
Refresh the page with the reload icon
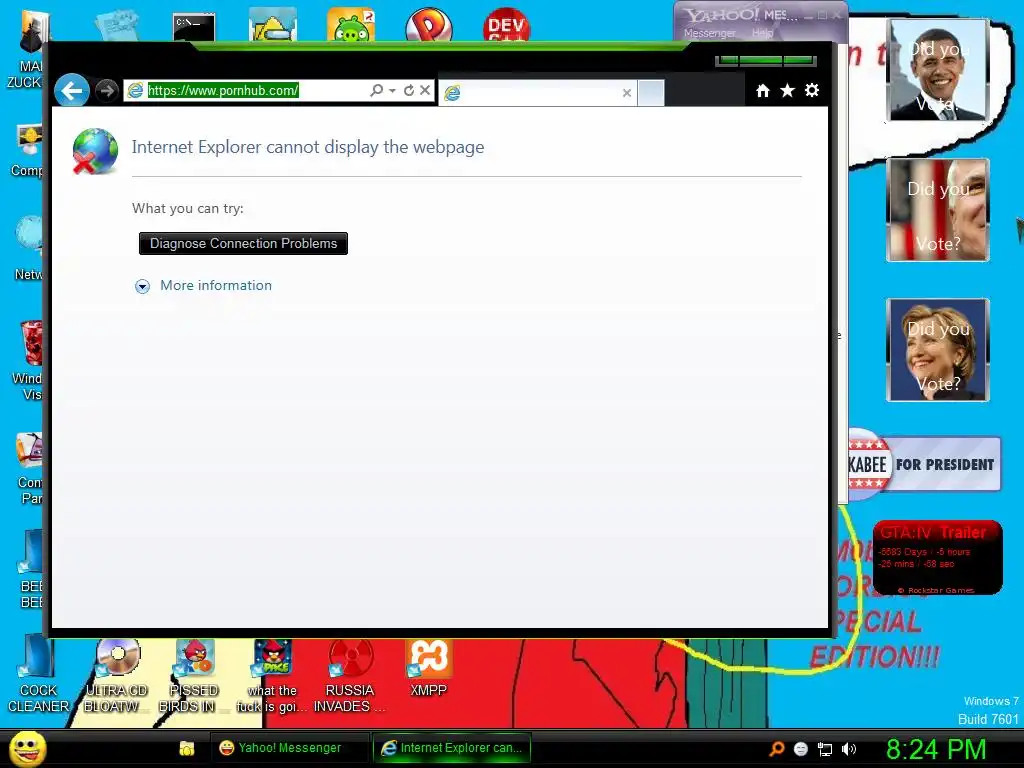(409, 90)
